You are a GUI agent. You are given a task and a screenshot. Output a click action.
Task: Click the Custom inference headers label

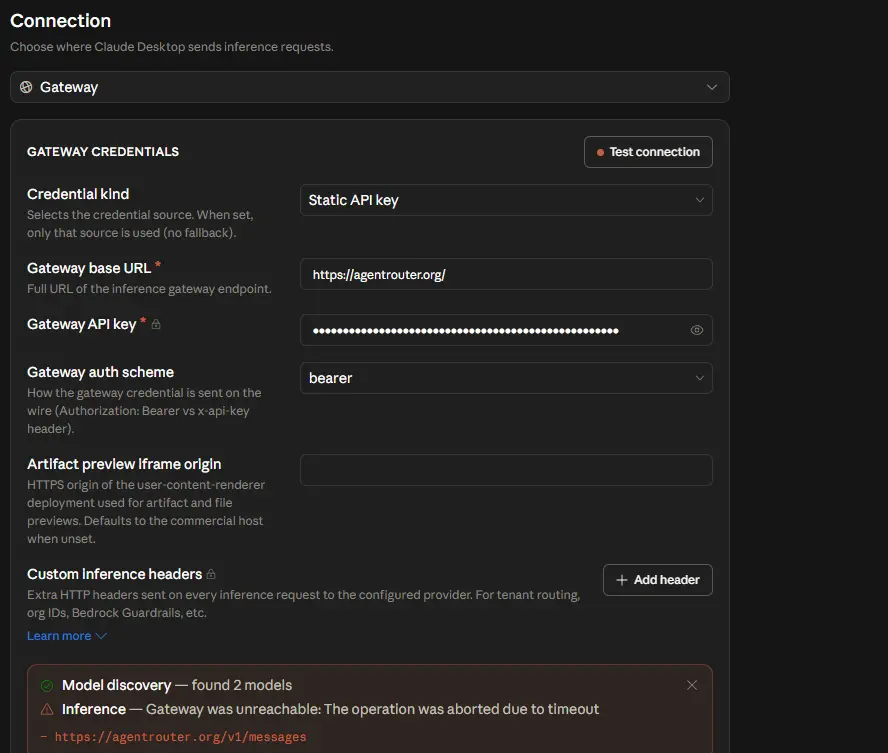[x=114, y=574]
